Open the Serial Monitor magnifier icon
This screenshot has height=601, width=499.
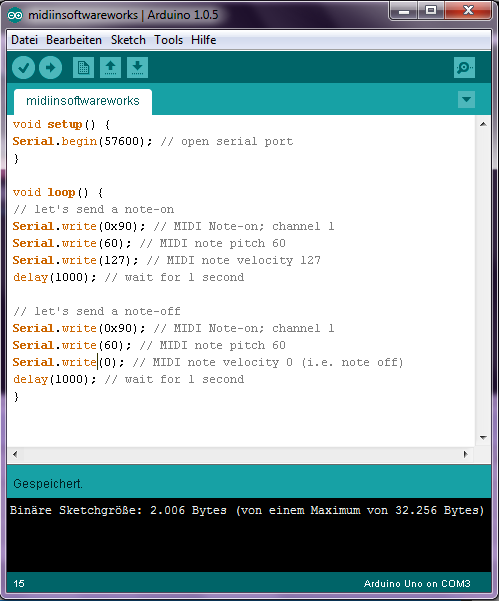(x=464, y=68)
